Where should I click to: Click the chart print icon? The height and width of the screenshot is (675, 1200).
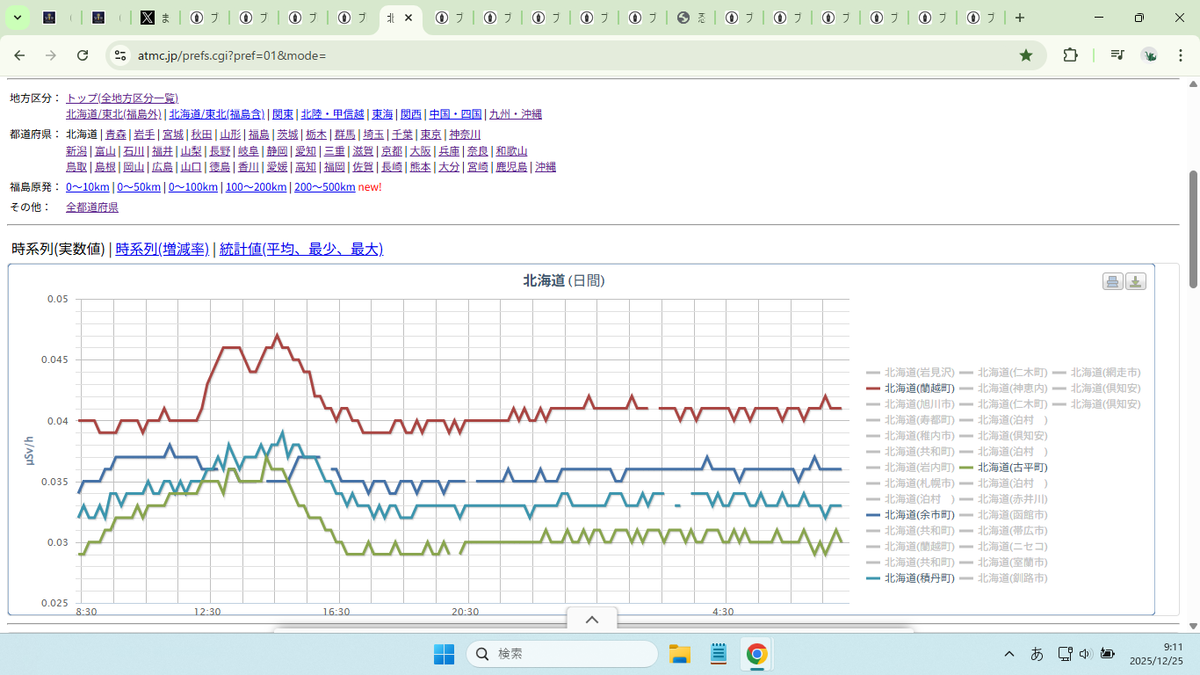pyautogui.click(x=1112, y=282)
